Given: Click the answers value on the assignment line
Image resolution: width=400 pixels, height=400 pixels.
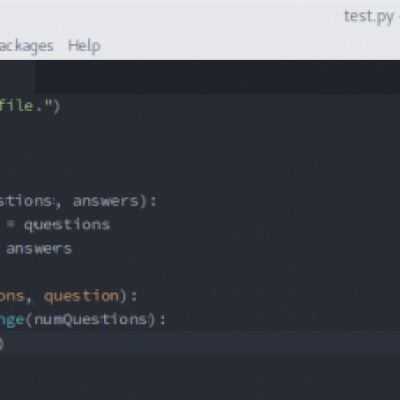Looking at the screenshot, I should 39,249.
